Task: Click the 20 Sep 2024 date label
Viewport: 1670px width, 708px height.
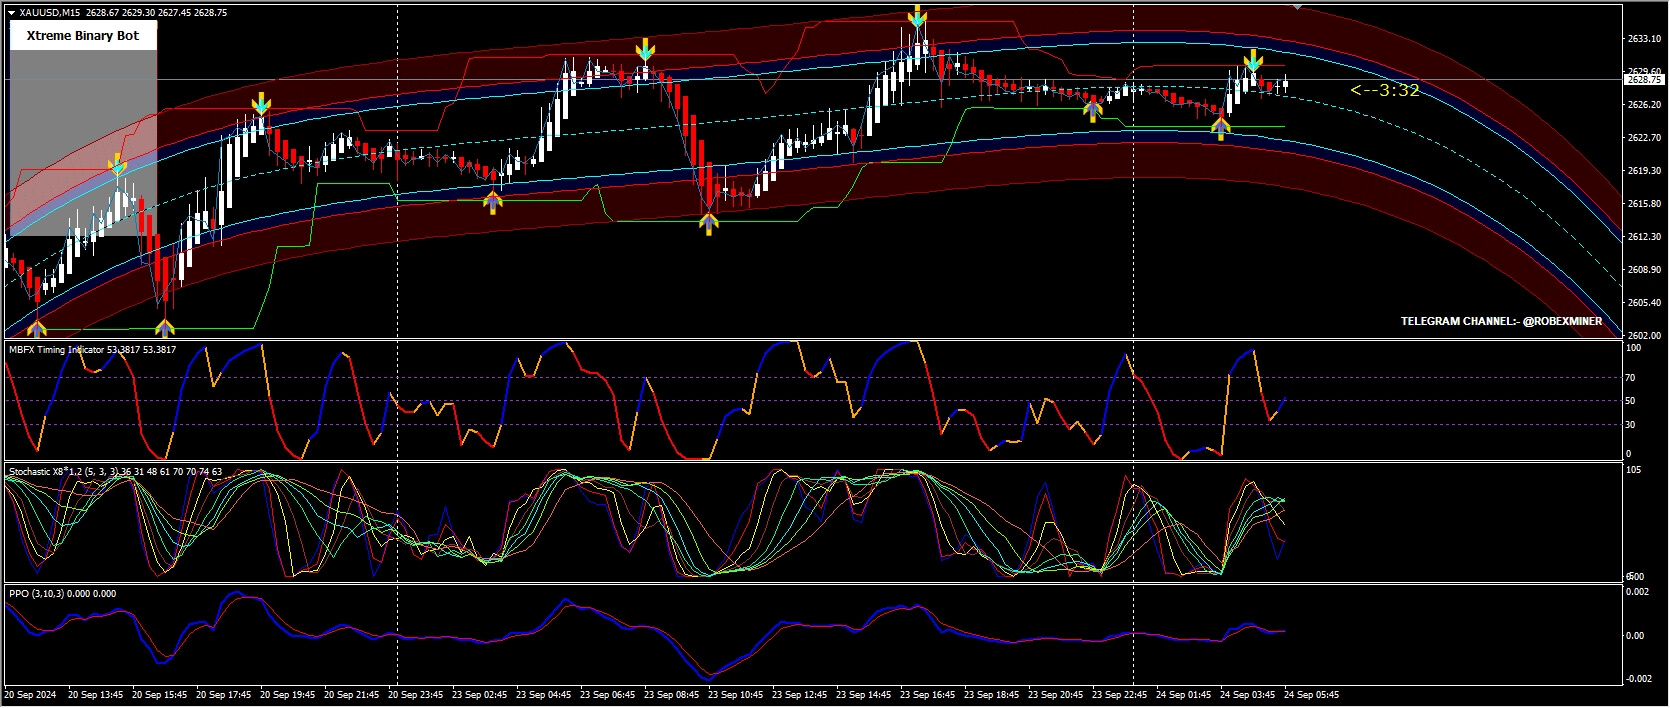Action: coord(30,694)
